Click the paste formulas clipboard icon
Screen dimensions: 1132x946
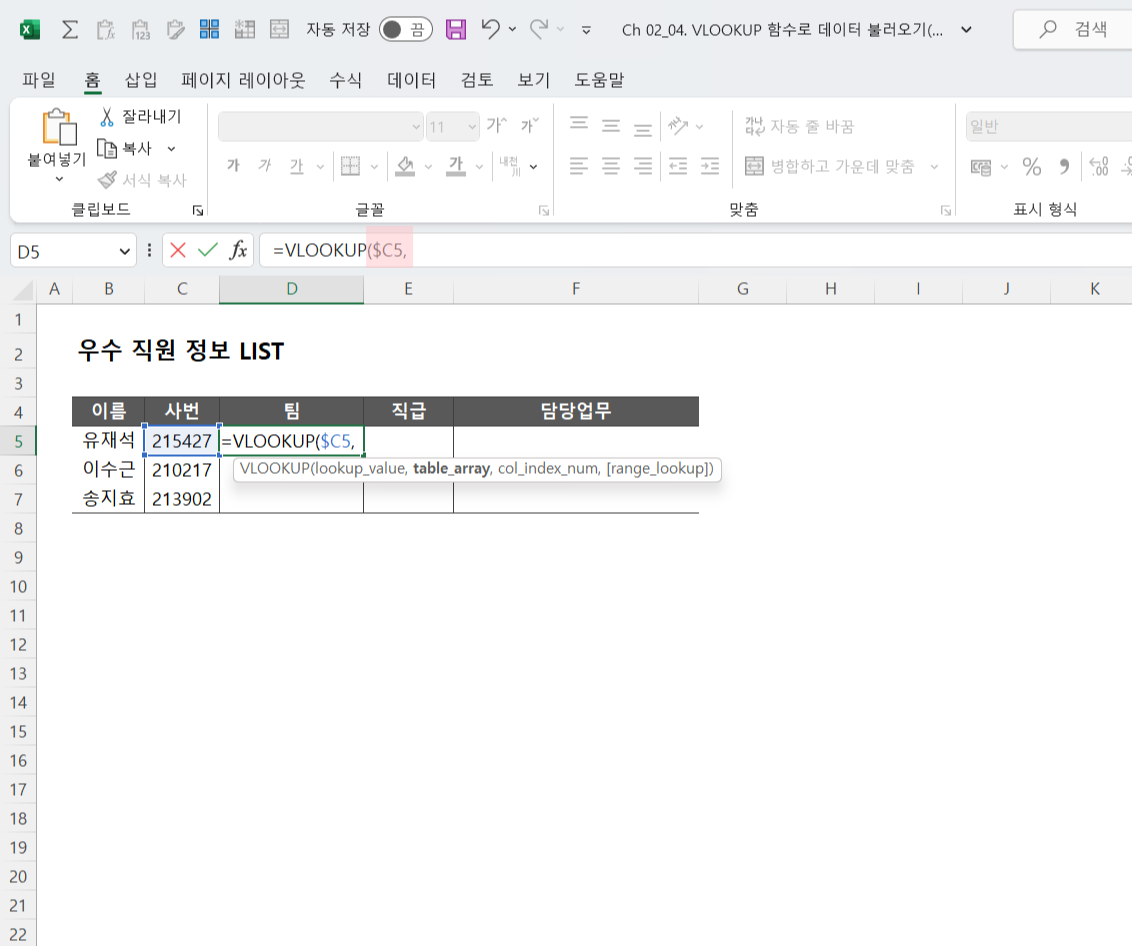click(105, 30)
